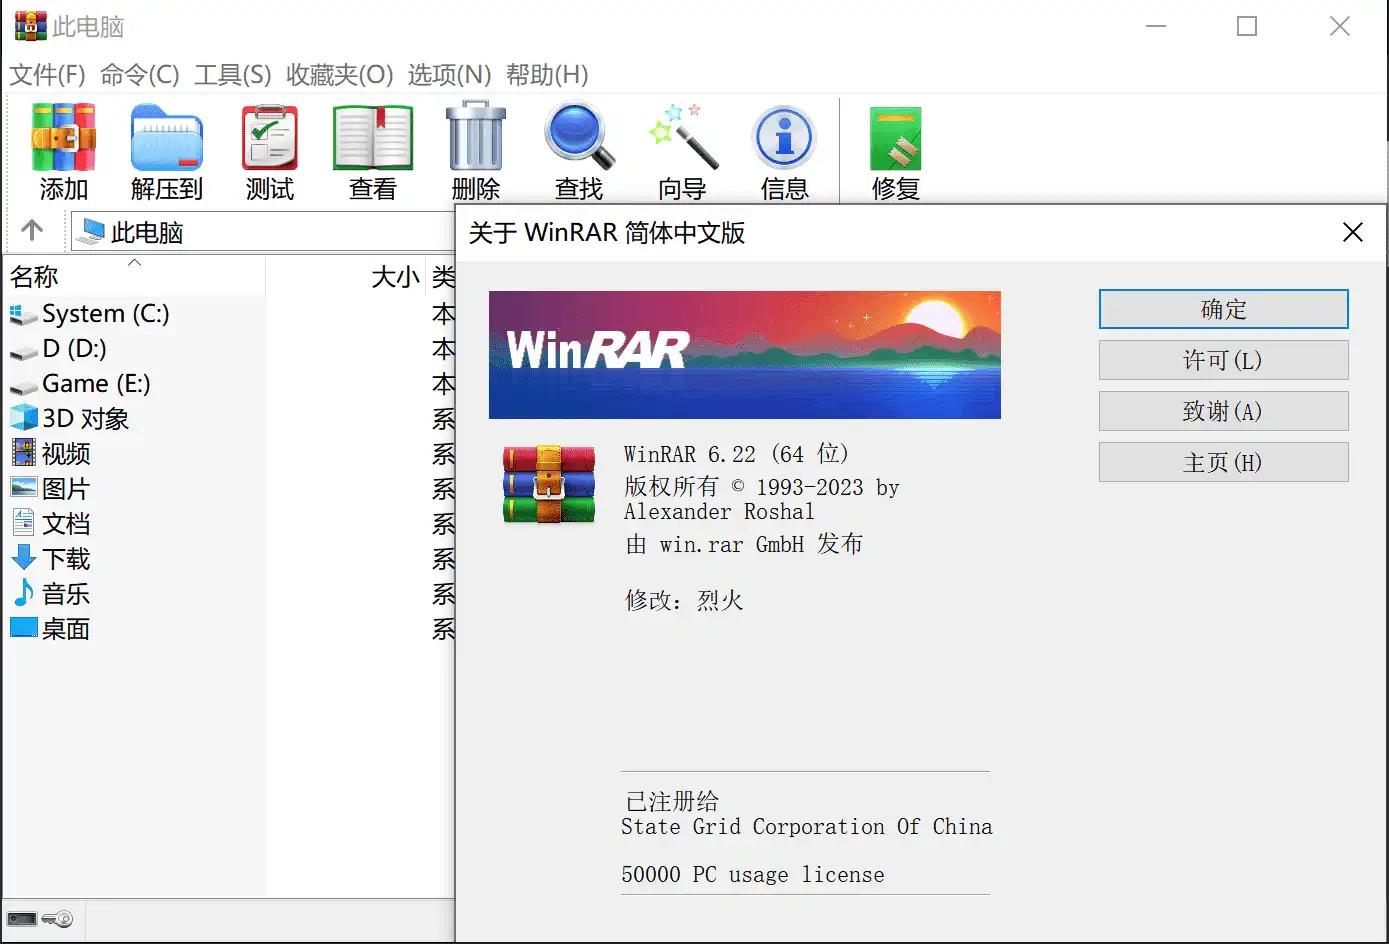The width and height of the screenshot is (1389, 944).
Task: Click the License (许可) button
Action: pyautogui.click(x=1223, y=360)
